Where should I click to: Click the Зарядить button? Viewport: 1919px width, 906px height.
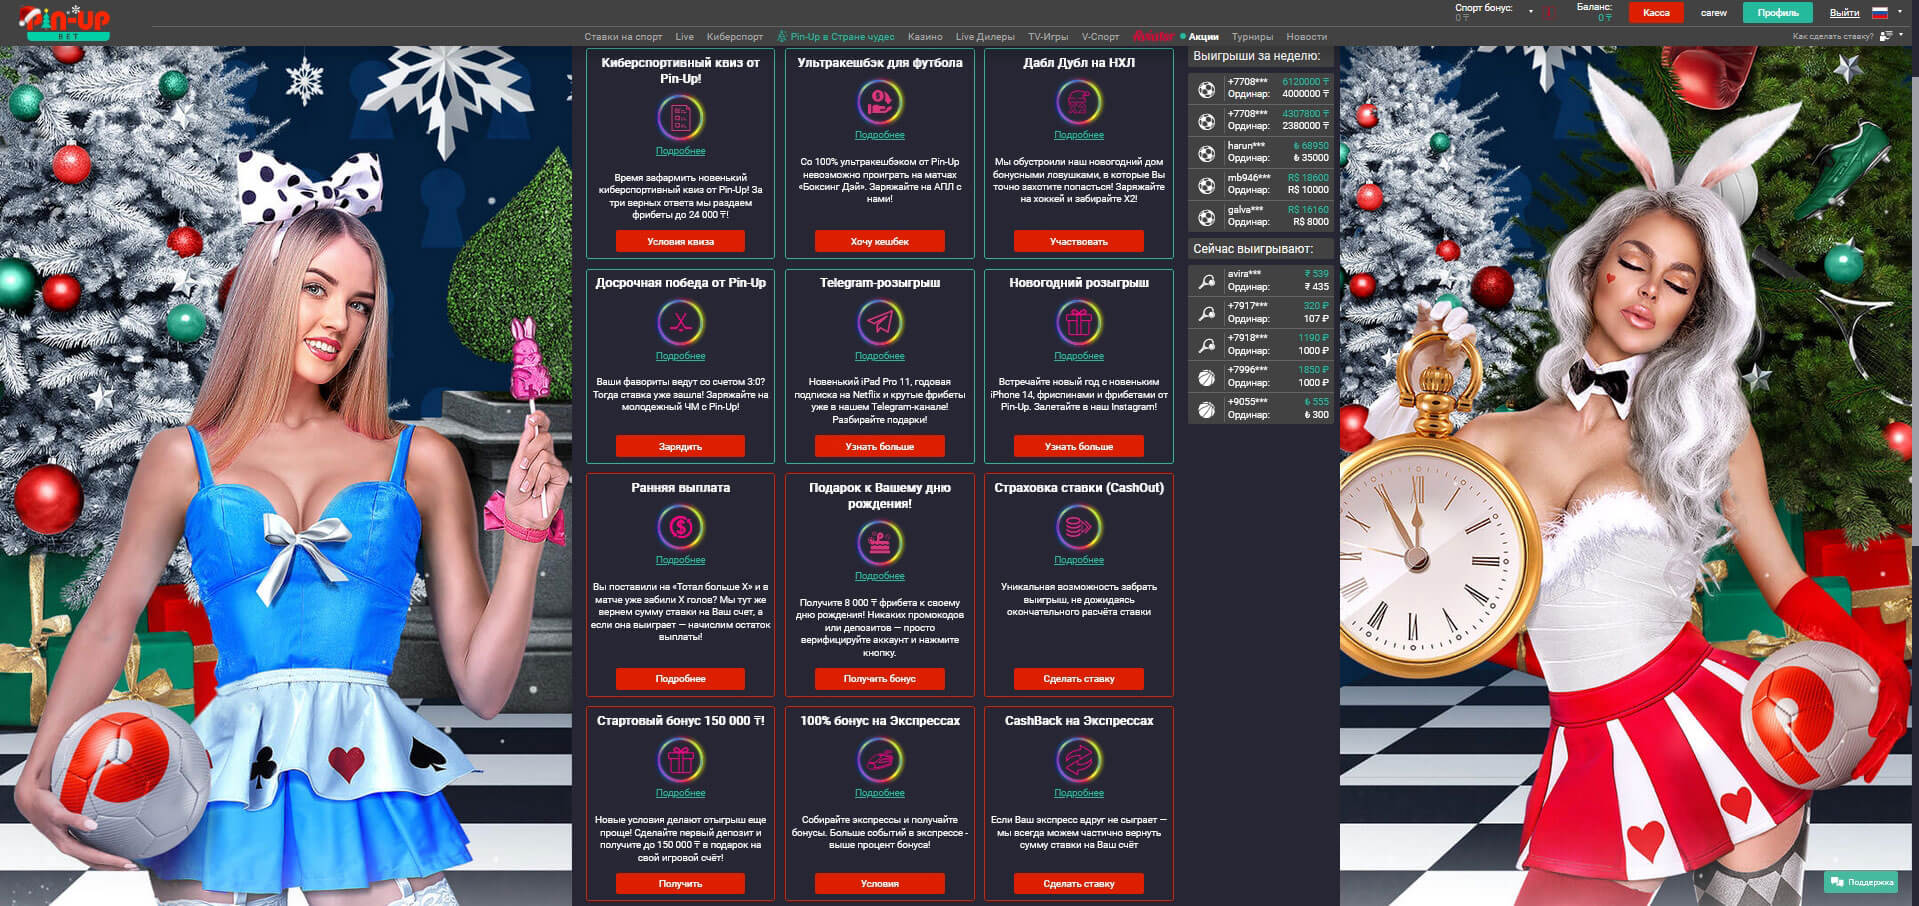[680, 446]
